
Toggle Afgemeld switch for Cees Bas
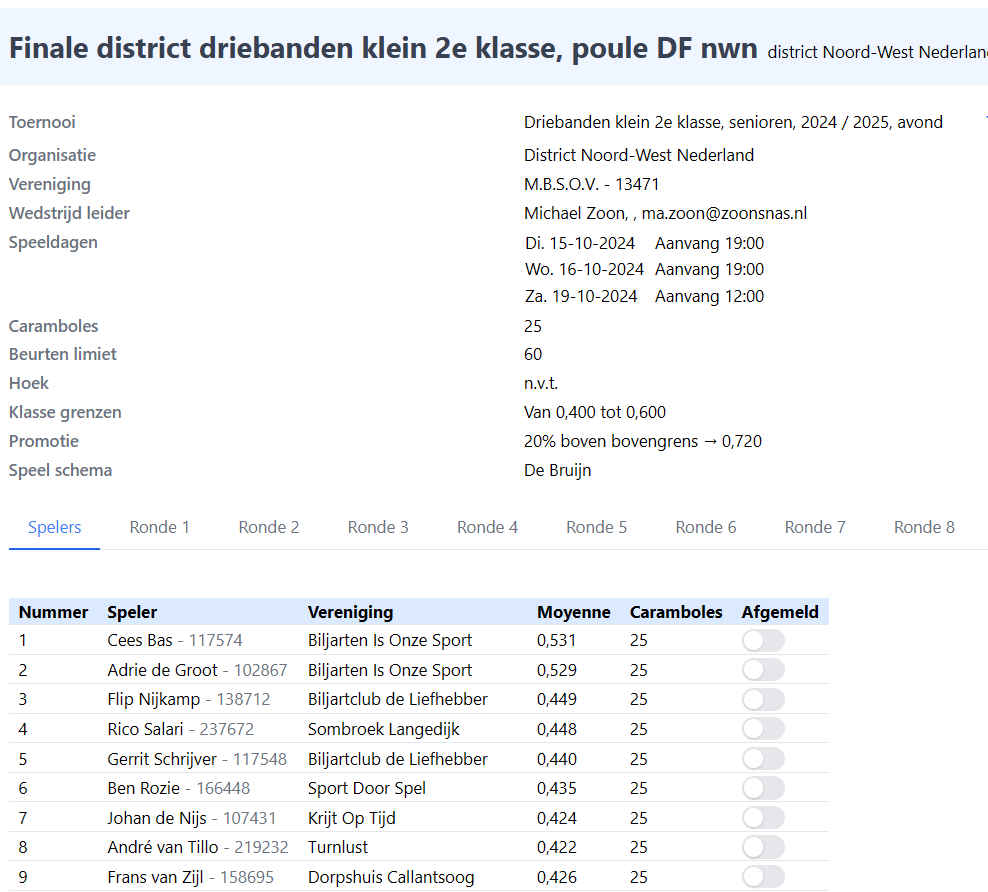(x=763, y=641)
